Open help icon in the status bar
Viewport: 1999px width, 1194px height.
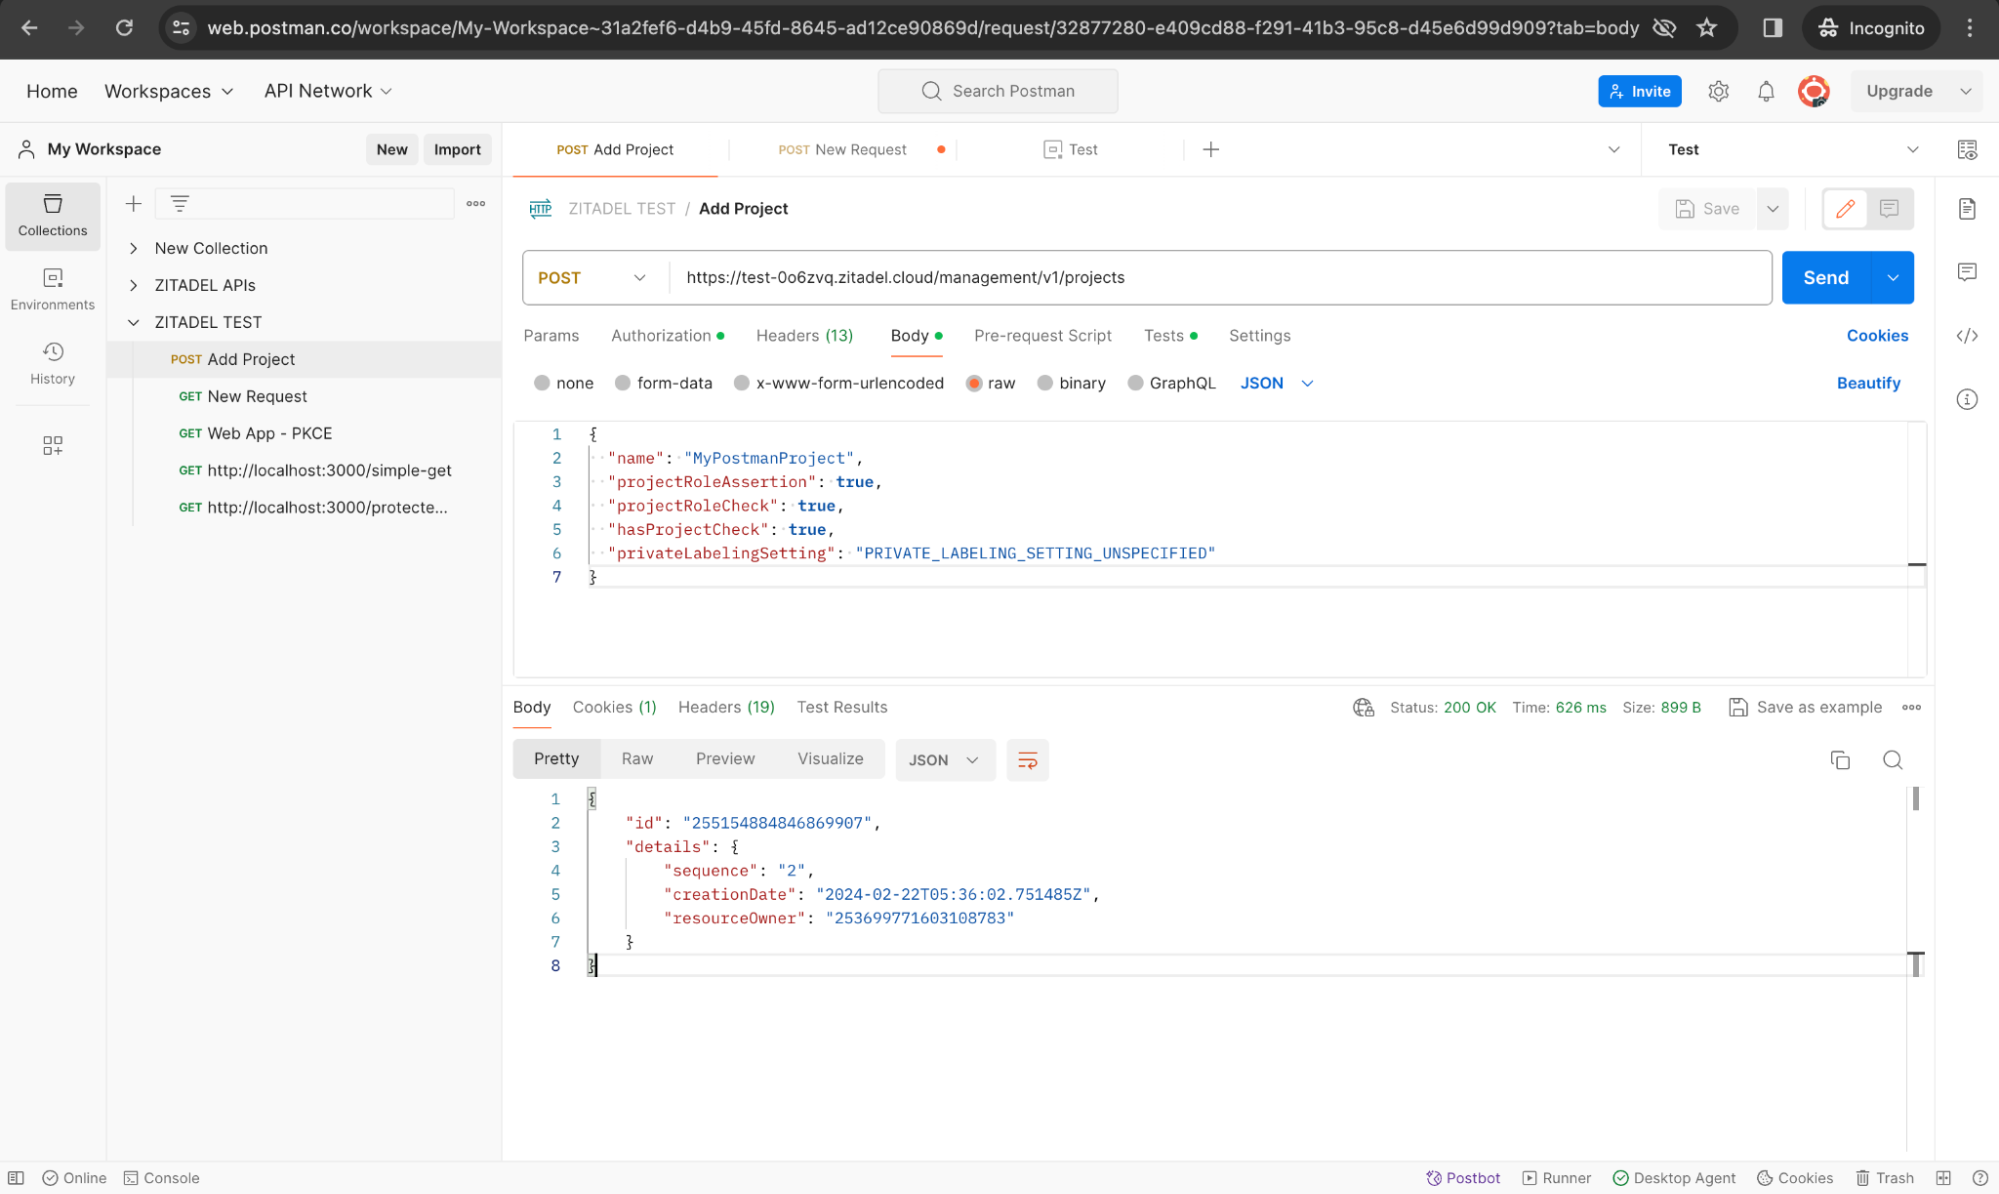1979,1178
